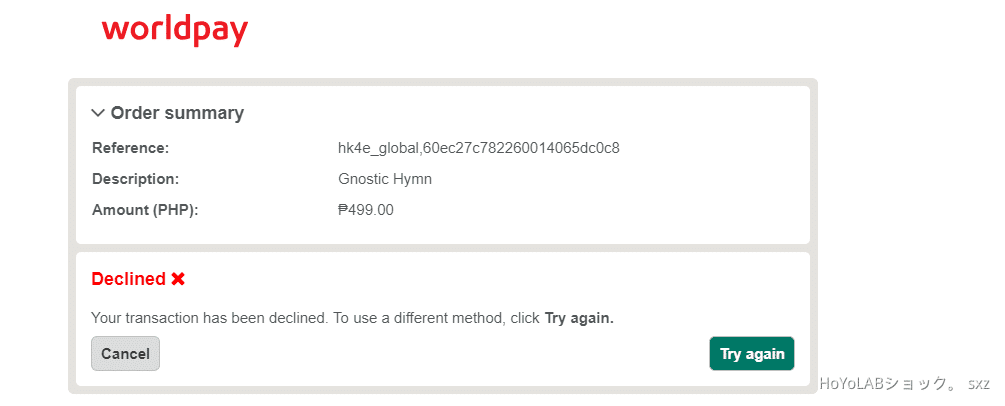Click the 60ec27c782260014065dc0c8 order ID

[521, 148]
